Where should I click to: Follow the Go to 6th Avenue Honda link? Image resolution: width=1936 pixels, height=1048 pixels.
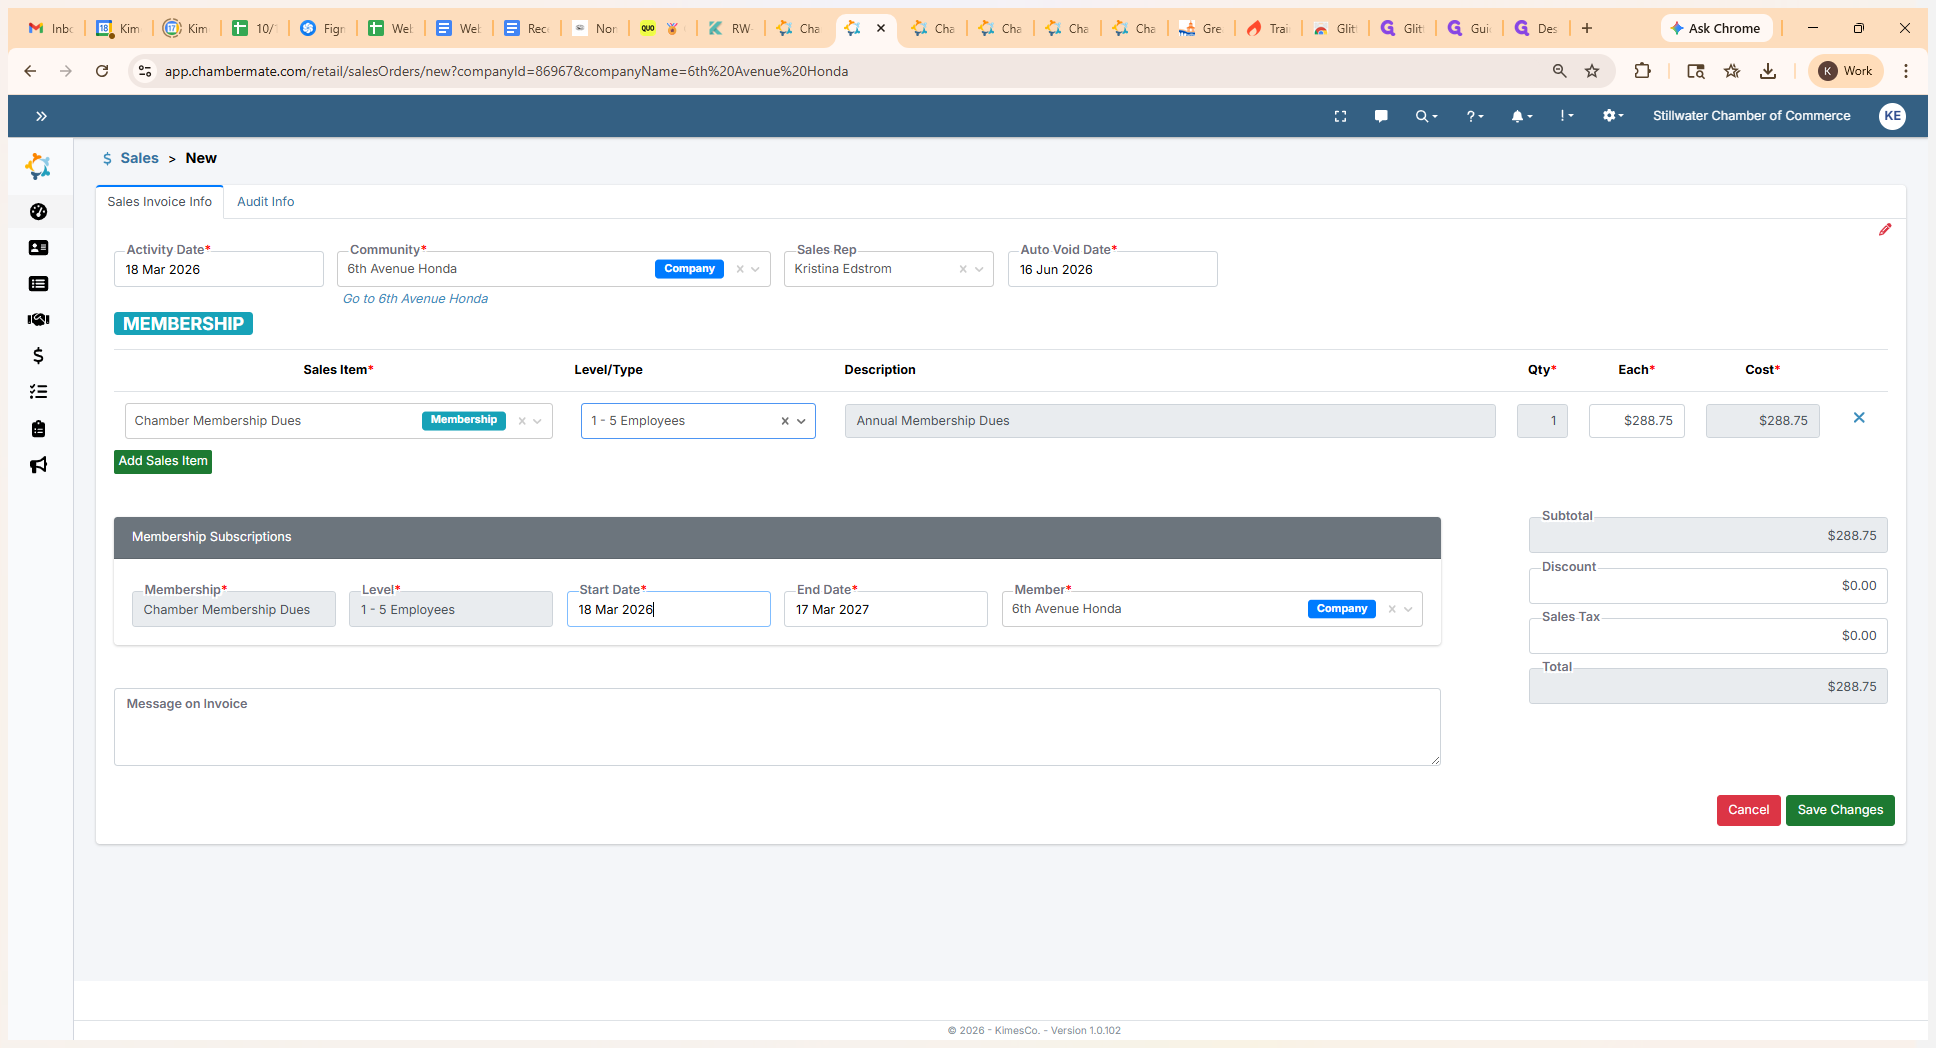415,299
